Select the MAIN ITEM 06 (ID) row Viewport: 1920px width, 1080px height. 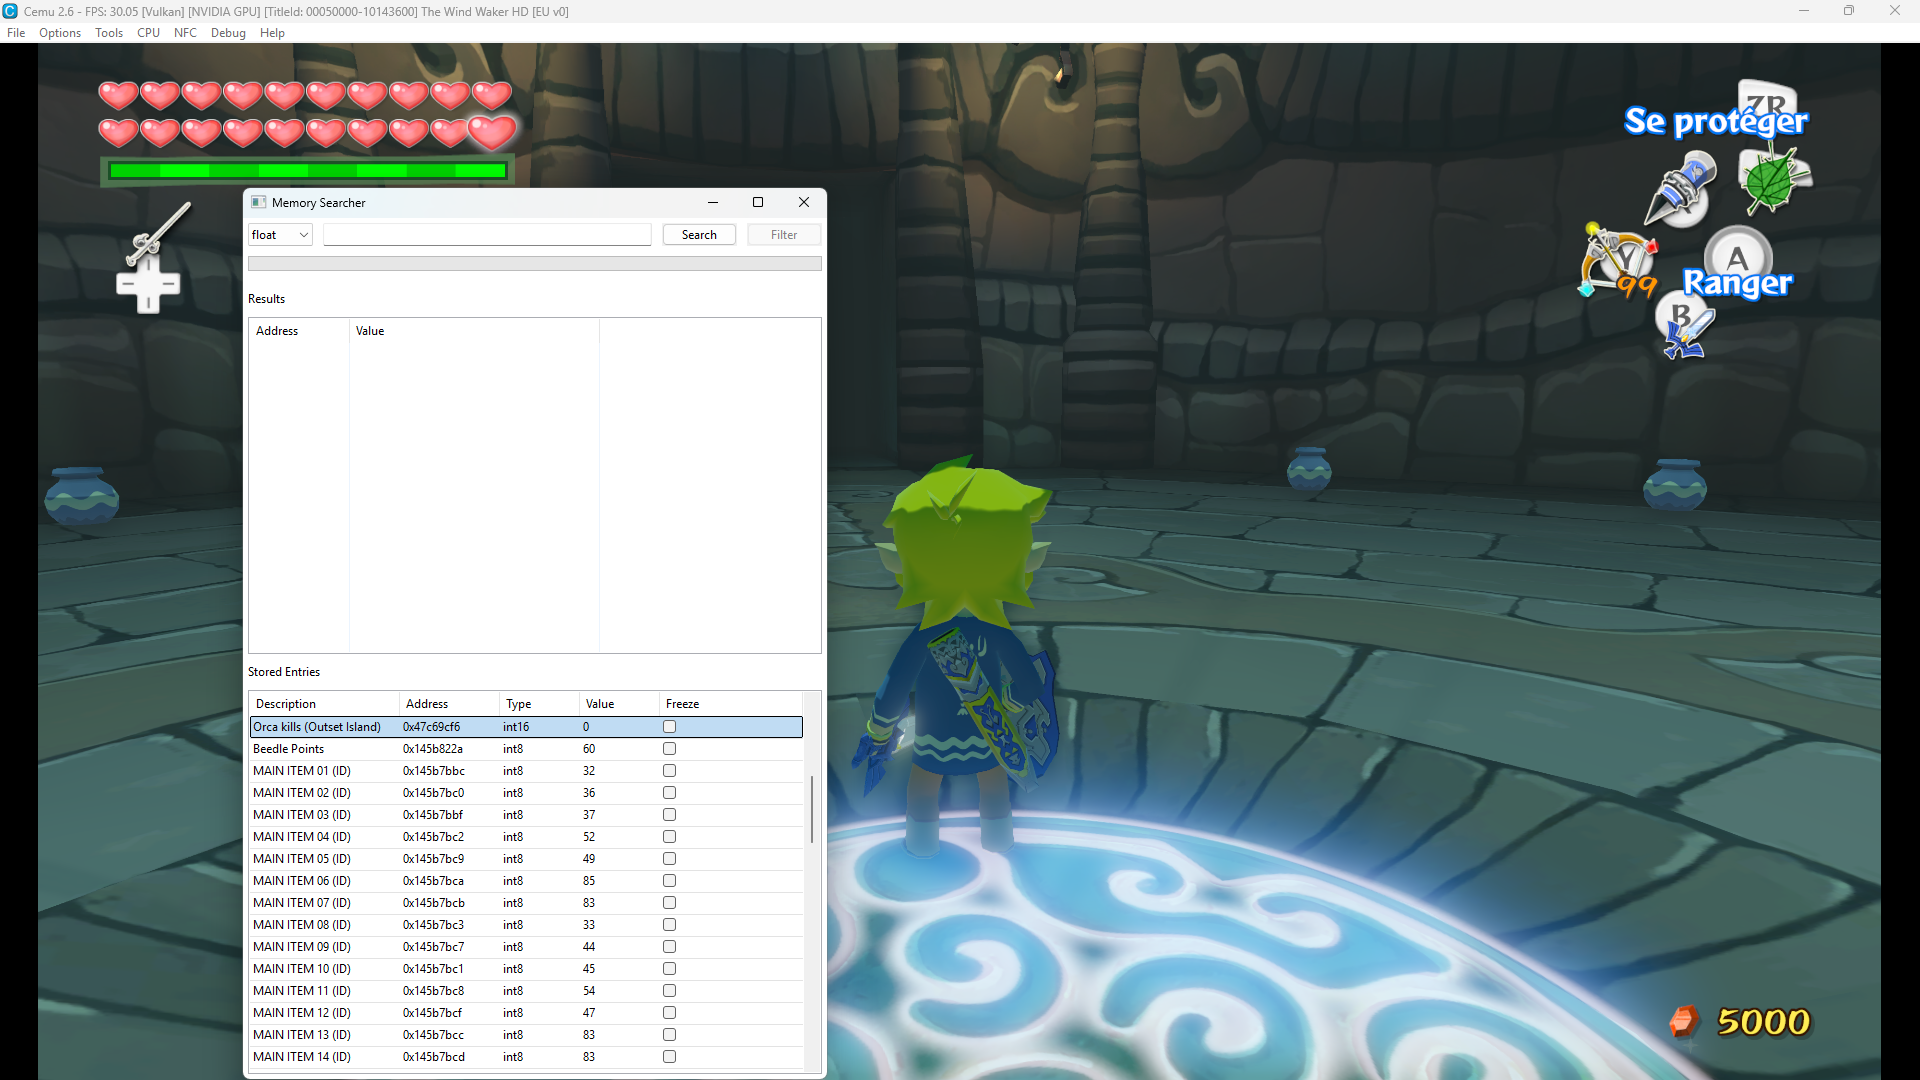pos(526,881)
